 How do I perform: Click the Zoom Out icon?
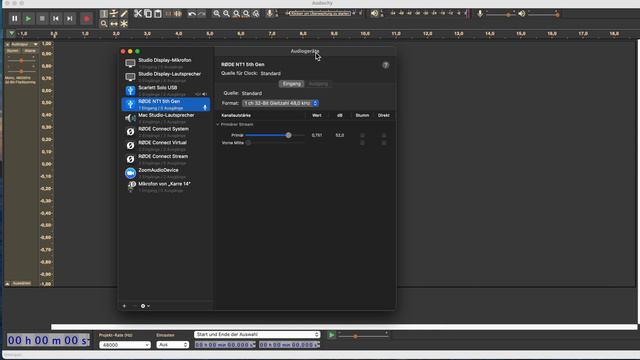click(226, 14)
